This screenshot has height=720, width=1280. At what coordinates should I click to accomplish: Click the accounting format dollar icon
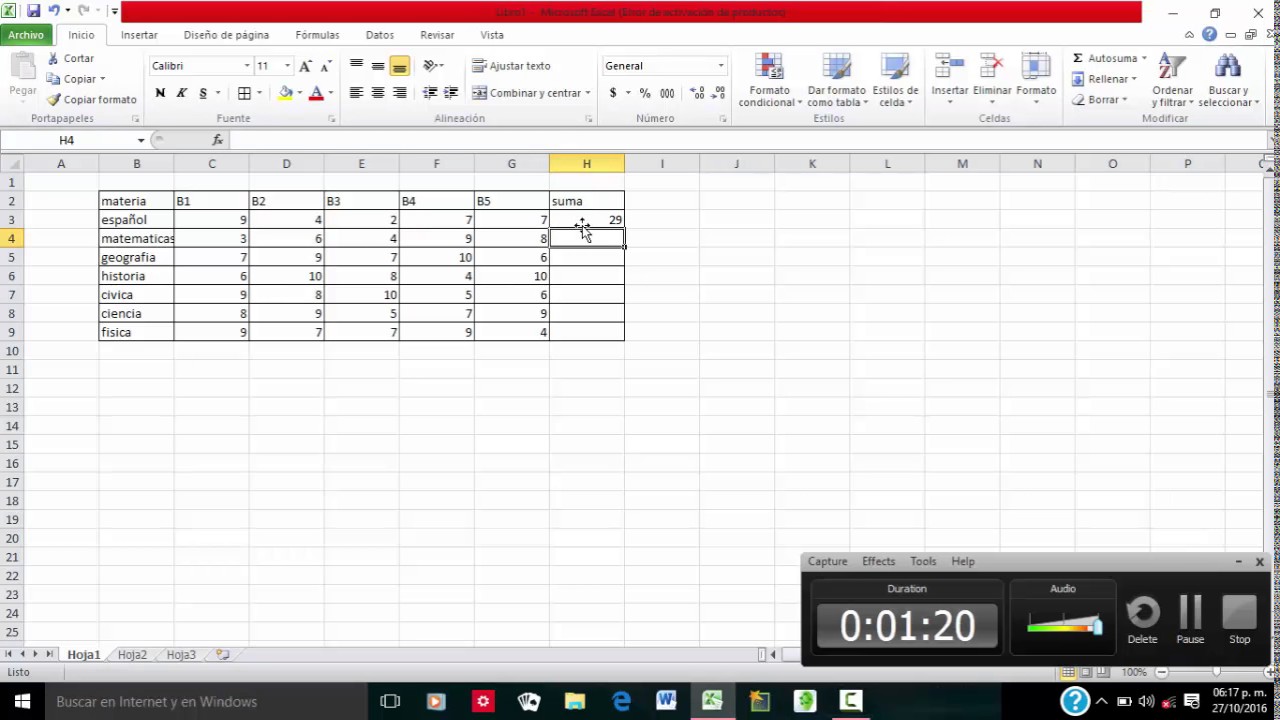(x=613, y=93)
